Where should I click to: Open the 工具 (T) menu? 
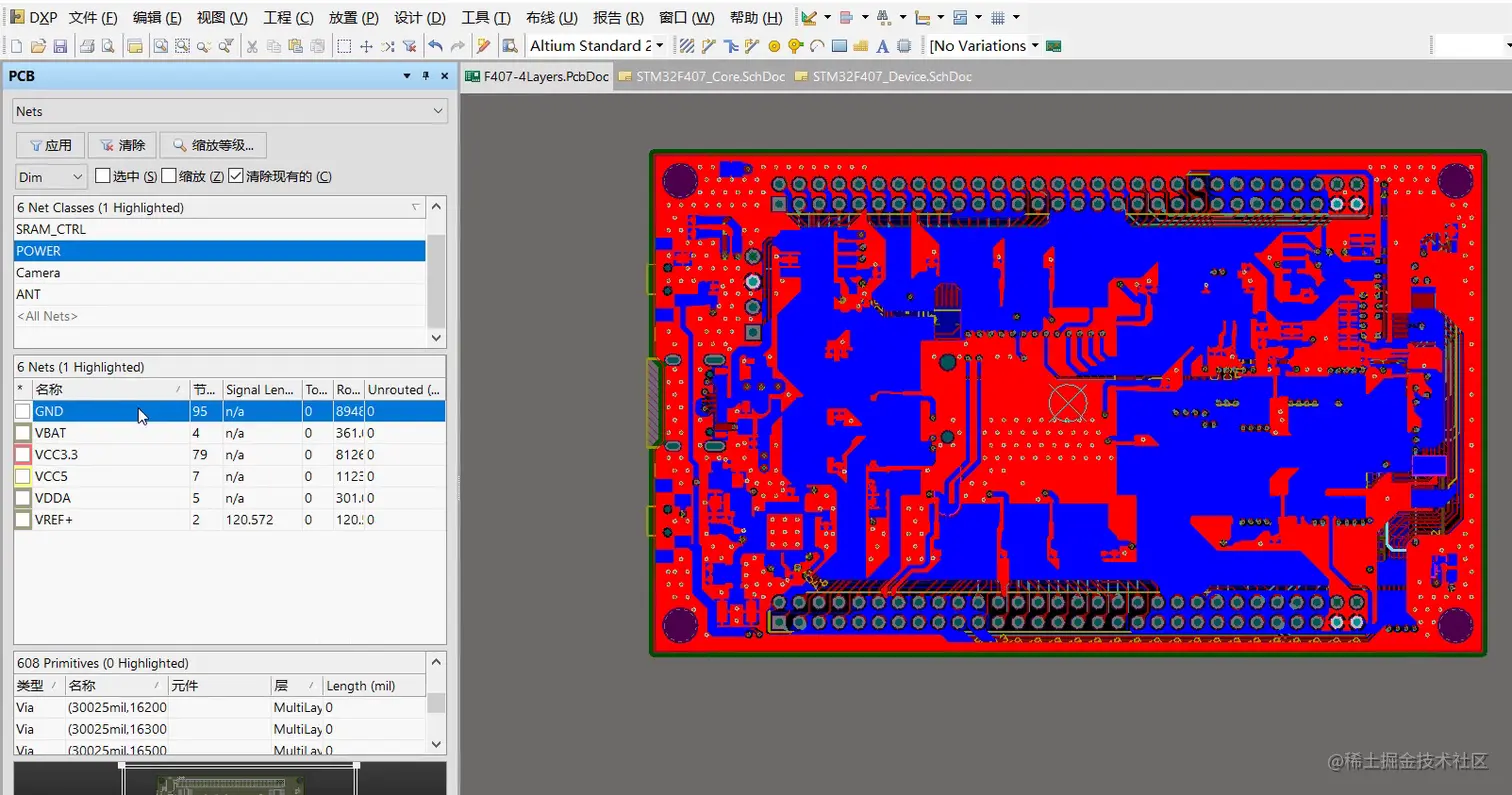486,18
